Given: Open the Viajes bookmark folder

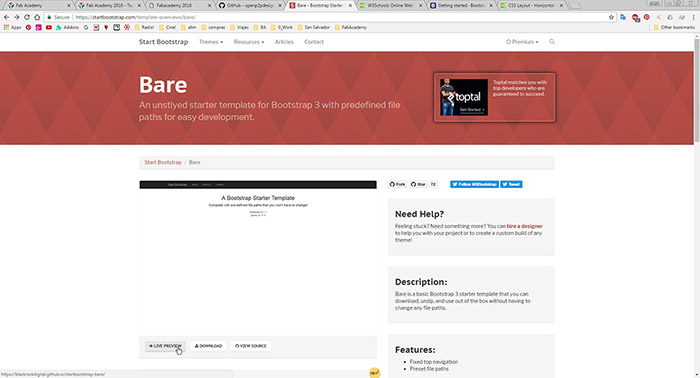Looking at the screenshot, I should point(240,27).
